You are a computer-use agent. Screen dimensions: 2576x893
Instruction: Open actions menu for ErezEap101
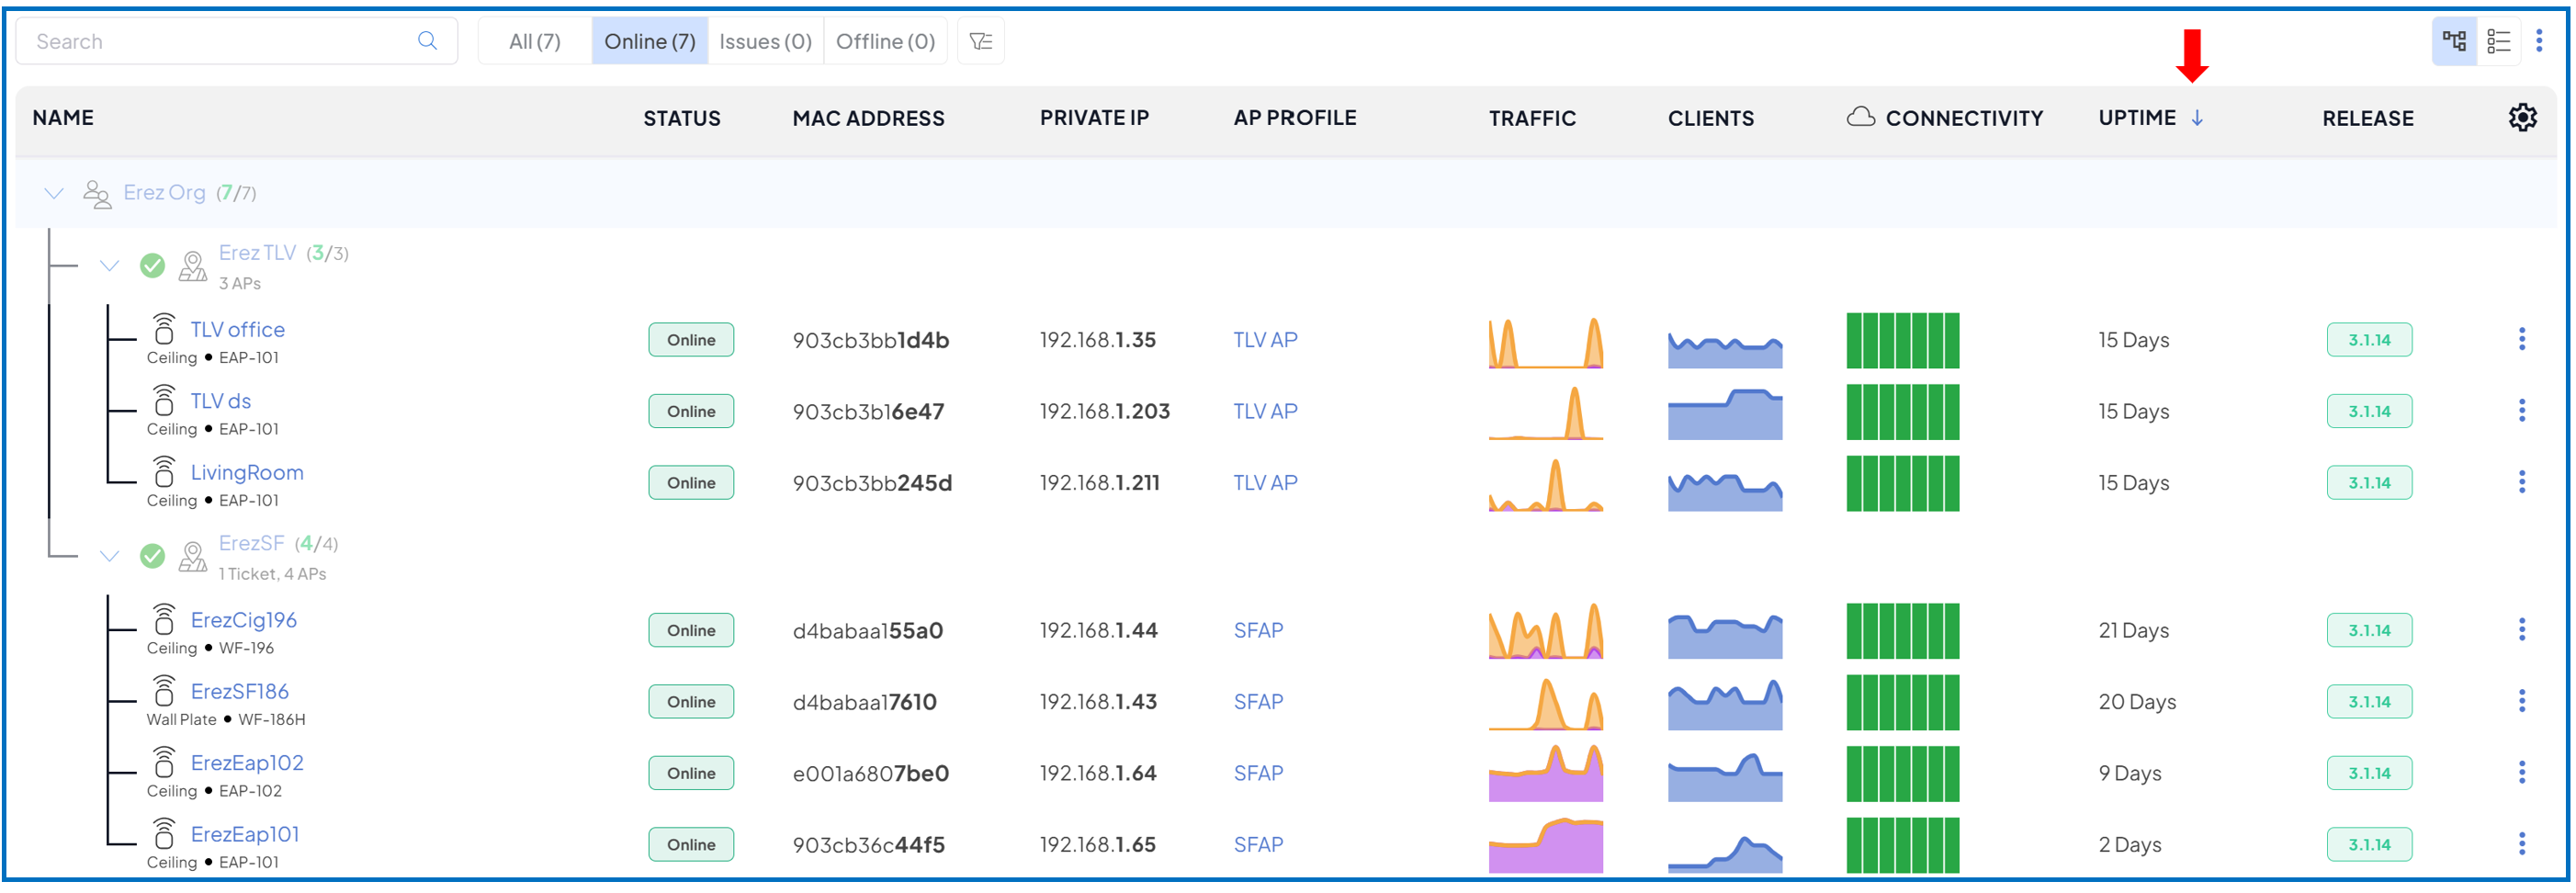pyautogui.click(x=2521, y=845)
